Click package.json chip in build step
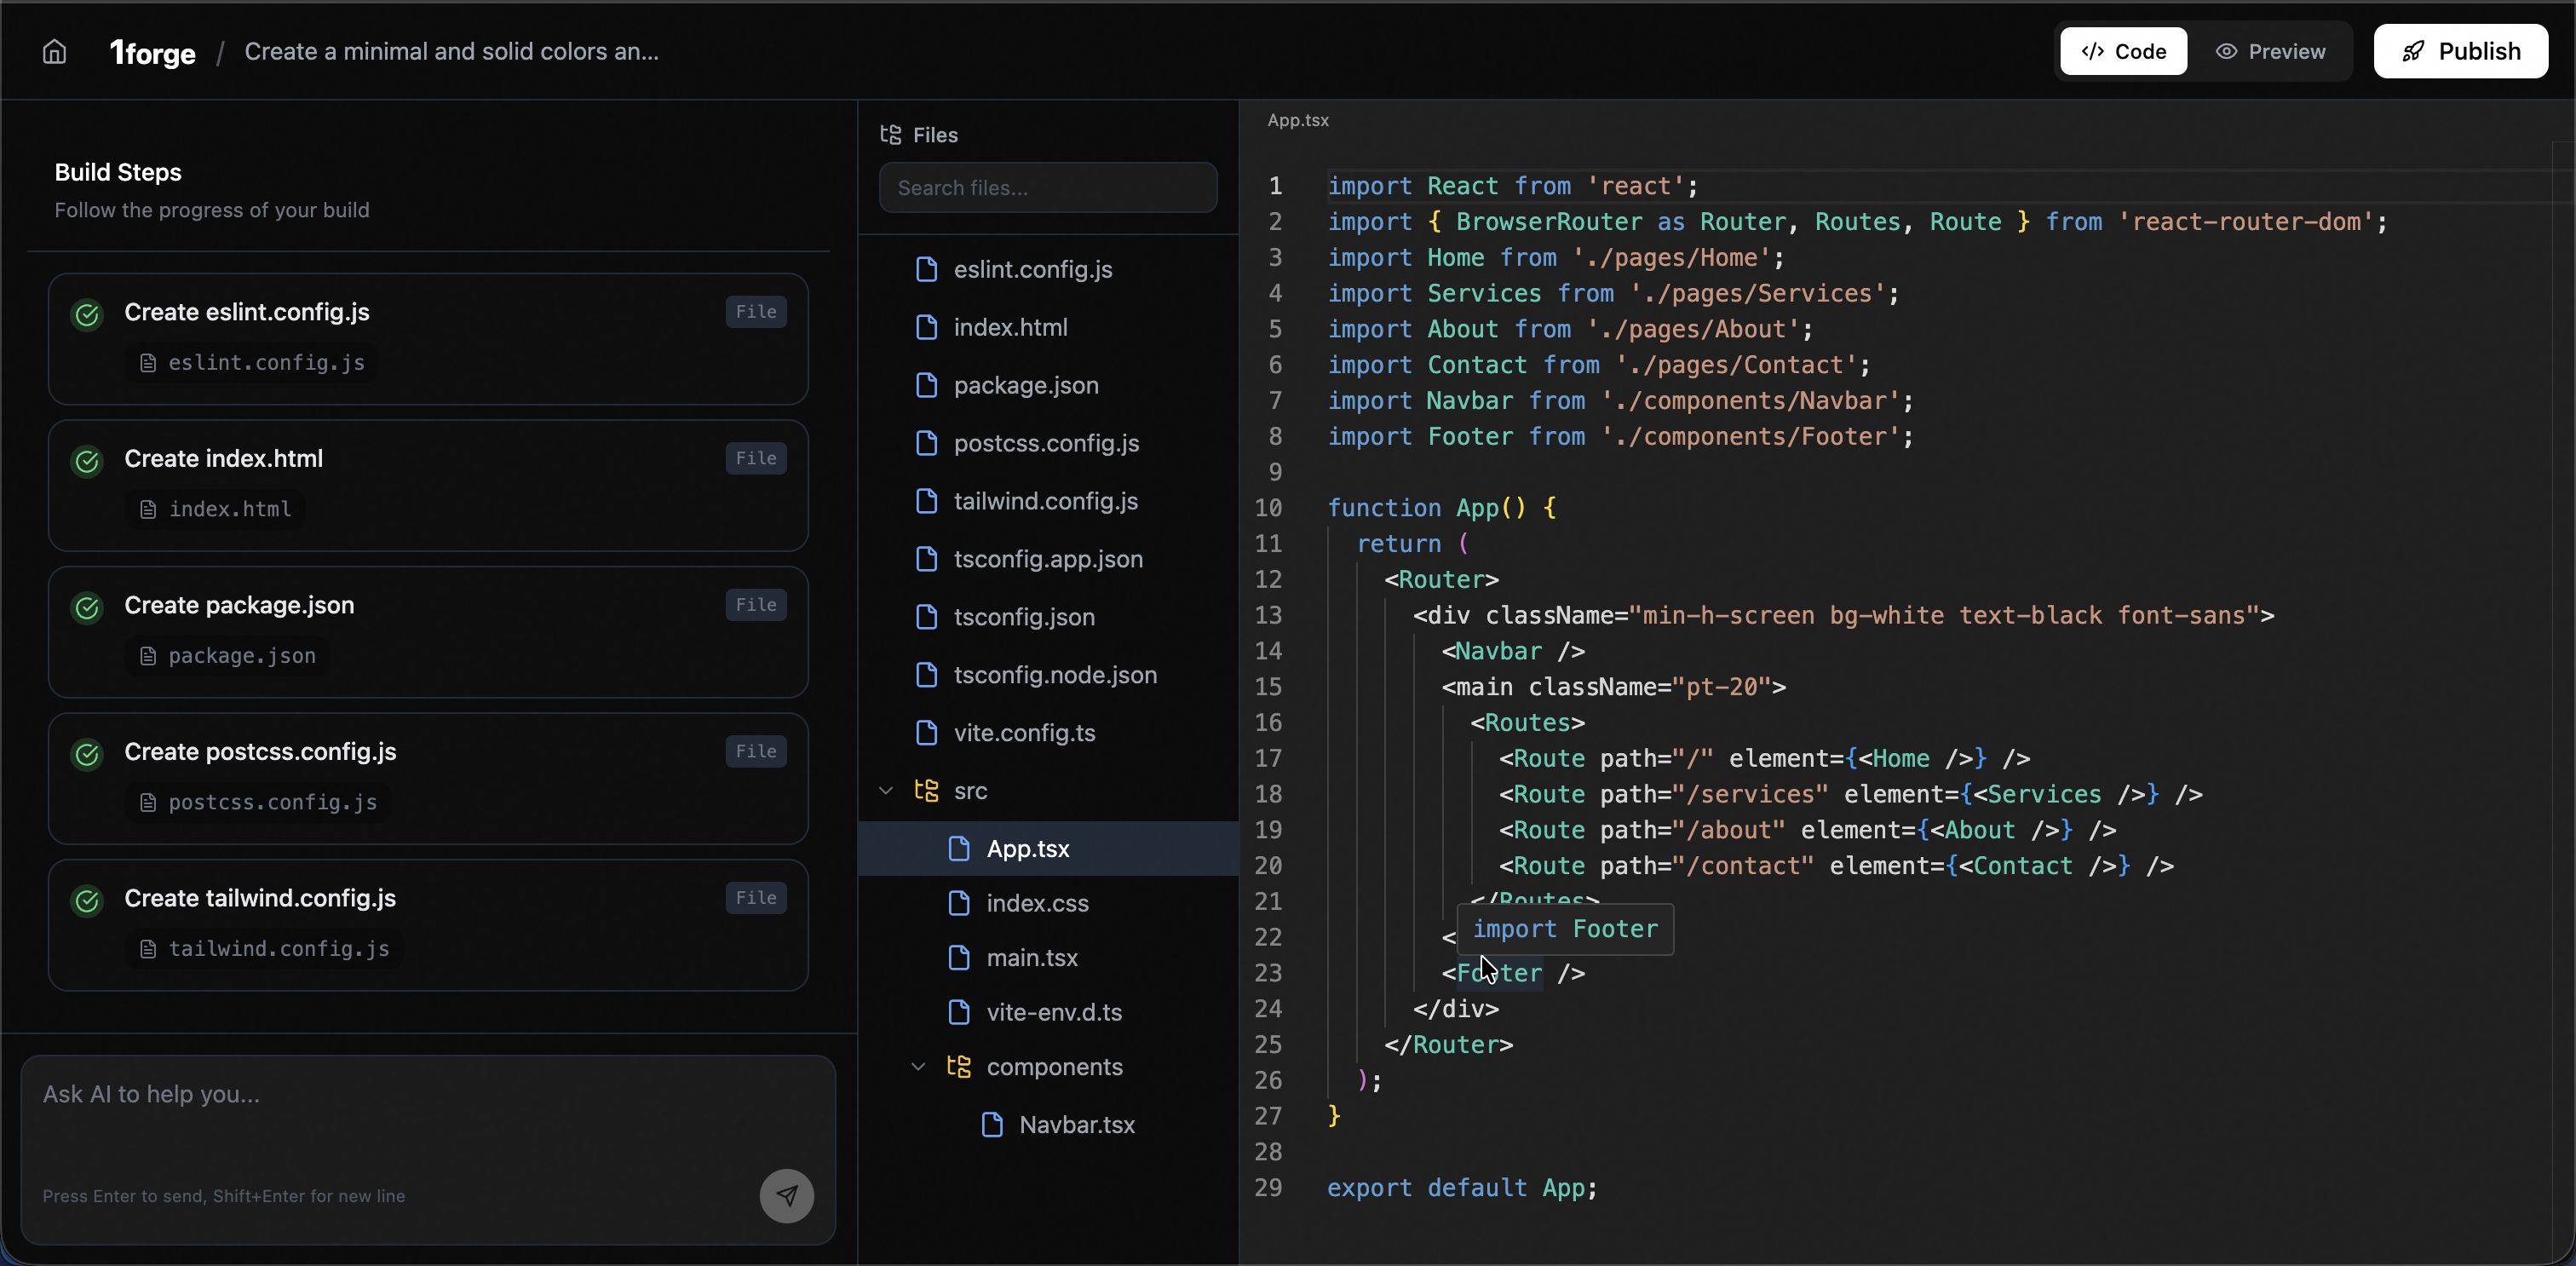The width and height of the screenshot is (2576, 1266). coord(227,656)
